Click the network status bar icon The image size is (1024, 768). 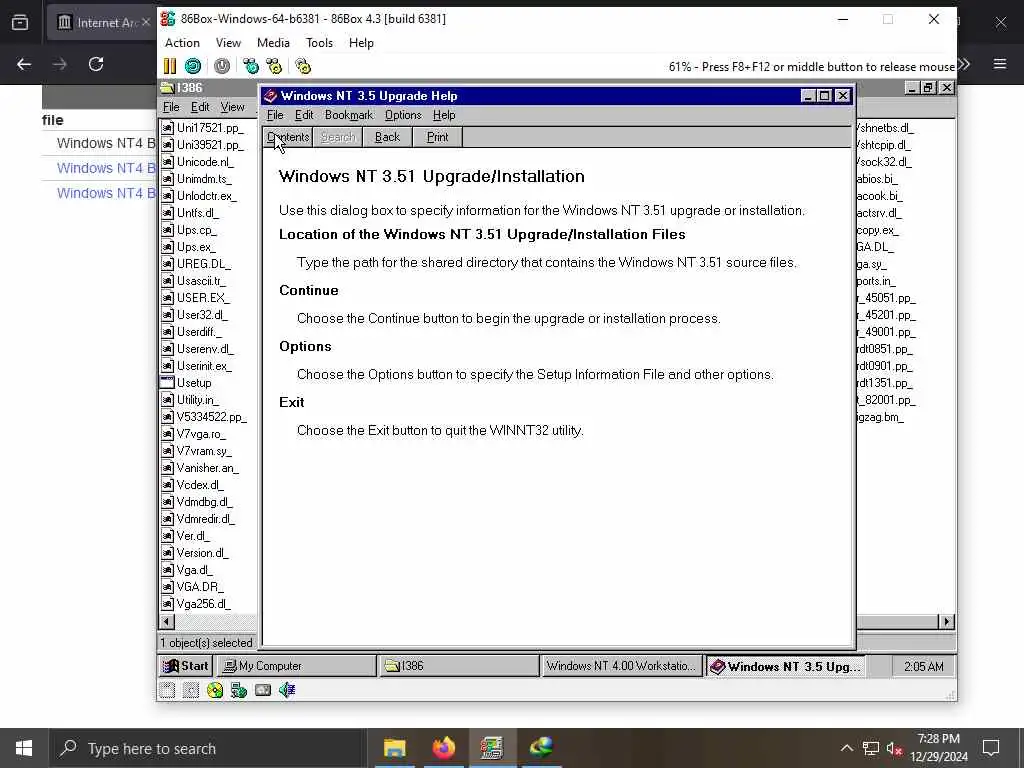[239, 690]
